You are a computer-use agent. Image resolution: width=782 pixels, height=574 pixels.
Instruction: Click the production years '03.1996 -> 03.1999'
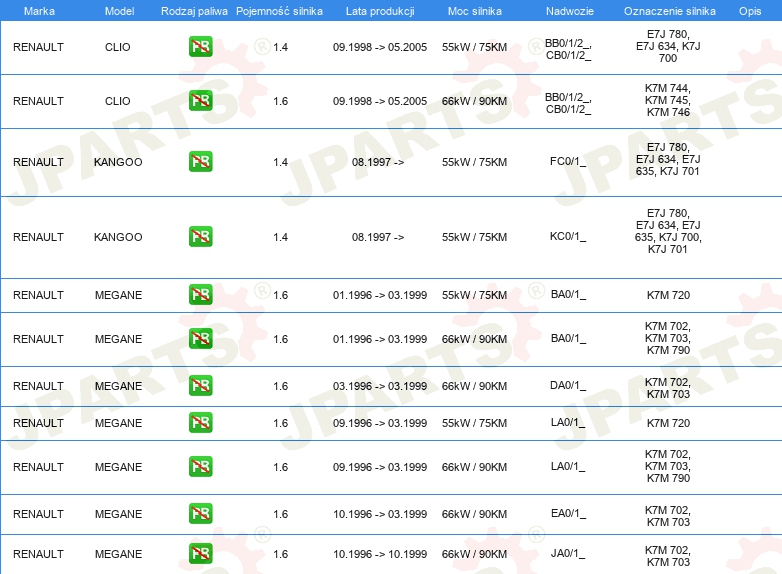click(380, 386)
